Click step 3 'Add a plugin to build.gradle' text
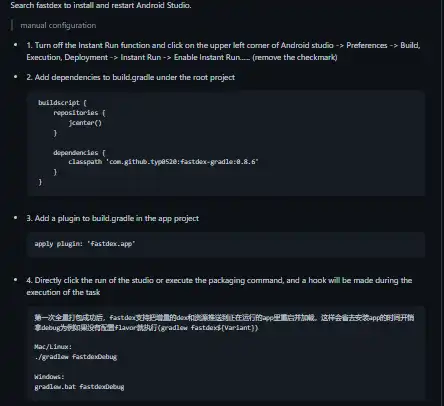 (113, 218)
